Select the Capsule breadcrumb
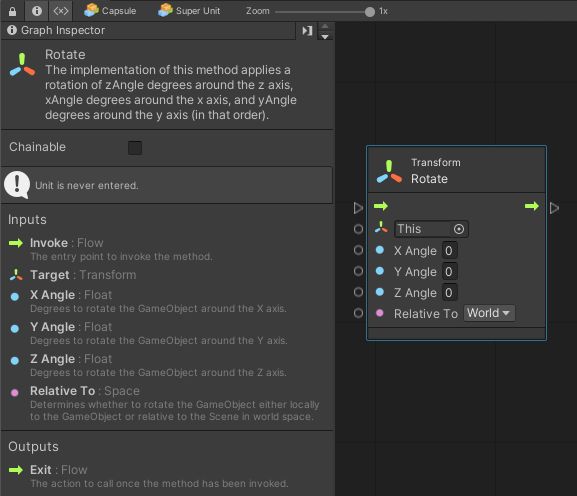Screen dimensions: 577x496 pos(110,11)
